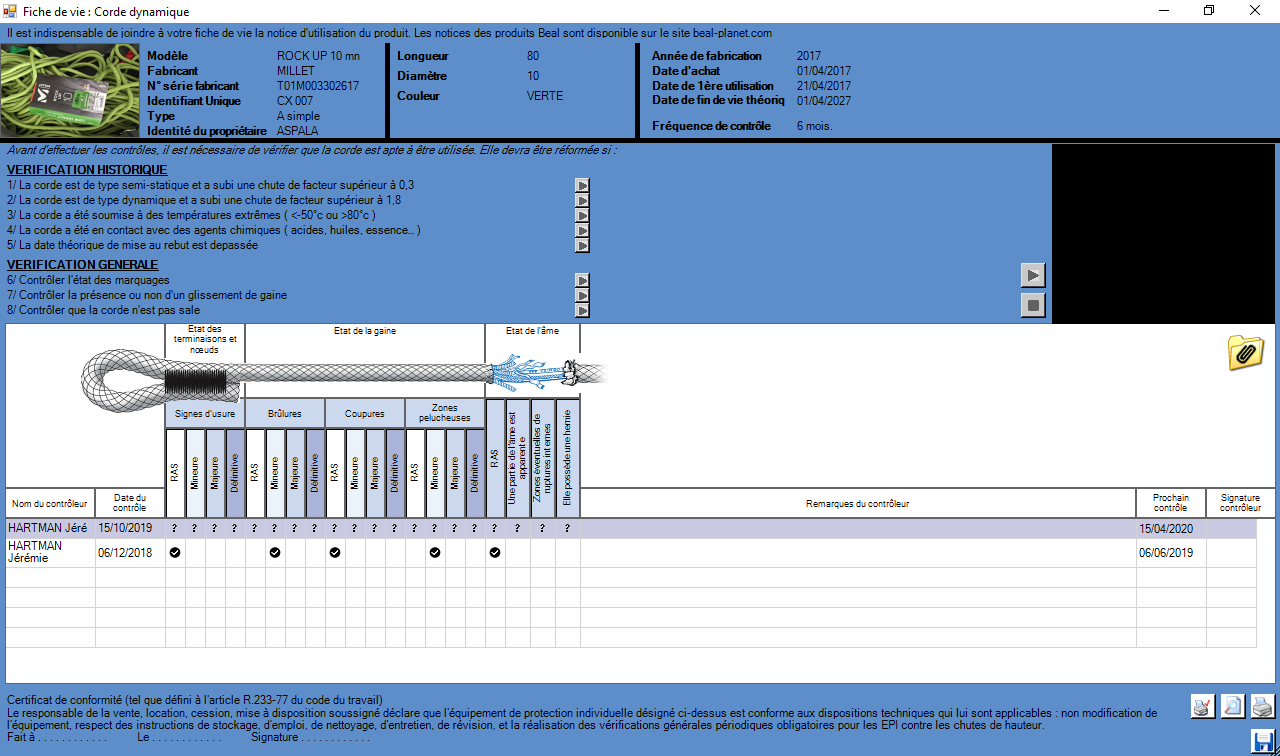The width and height of the screenshot is (1280, 756).
Task: Open the paperclip folder attachments icon
Action: (x=1245, y=353)
